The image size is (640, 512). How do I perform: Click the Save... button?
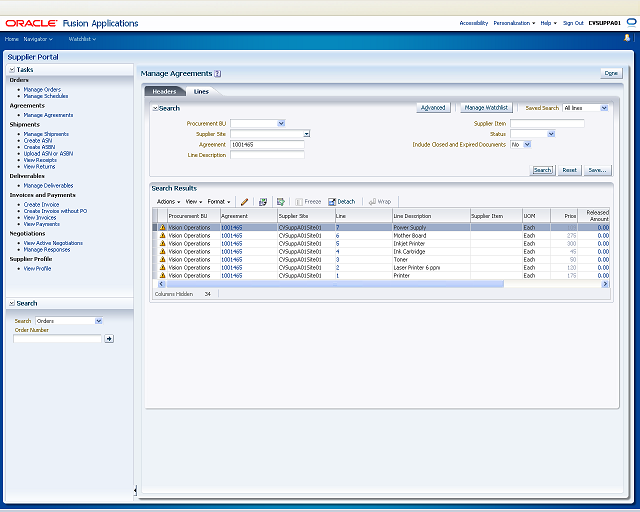(x=598, y=170)
